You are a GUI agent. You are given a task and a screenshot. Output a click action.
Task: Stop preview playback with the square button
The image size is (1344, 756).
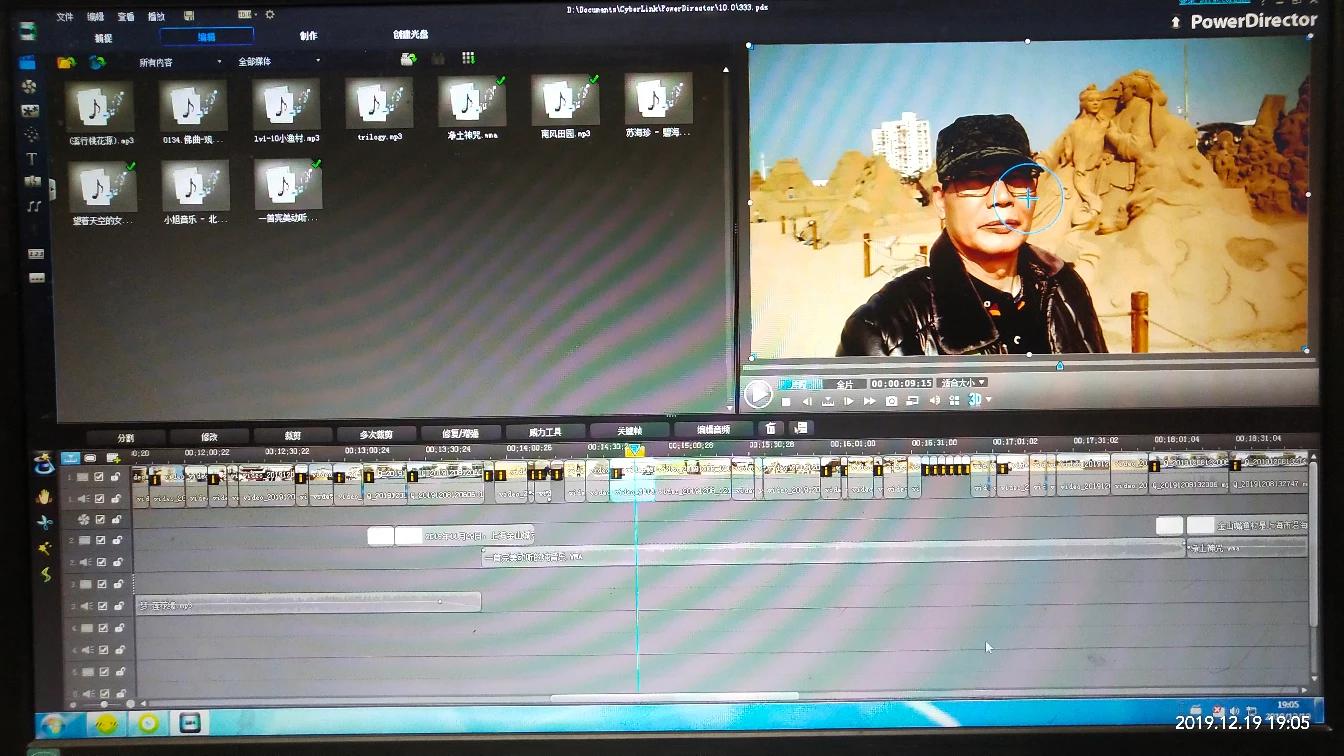(x=786, y=402)
